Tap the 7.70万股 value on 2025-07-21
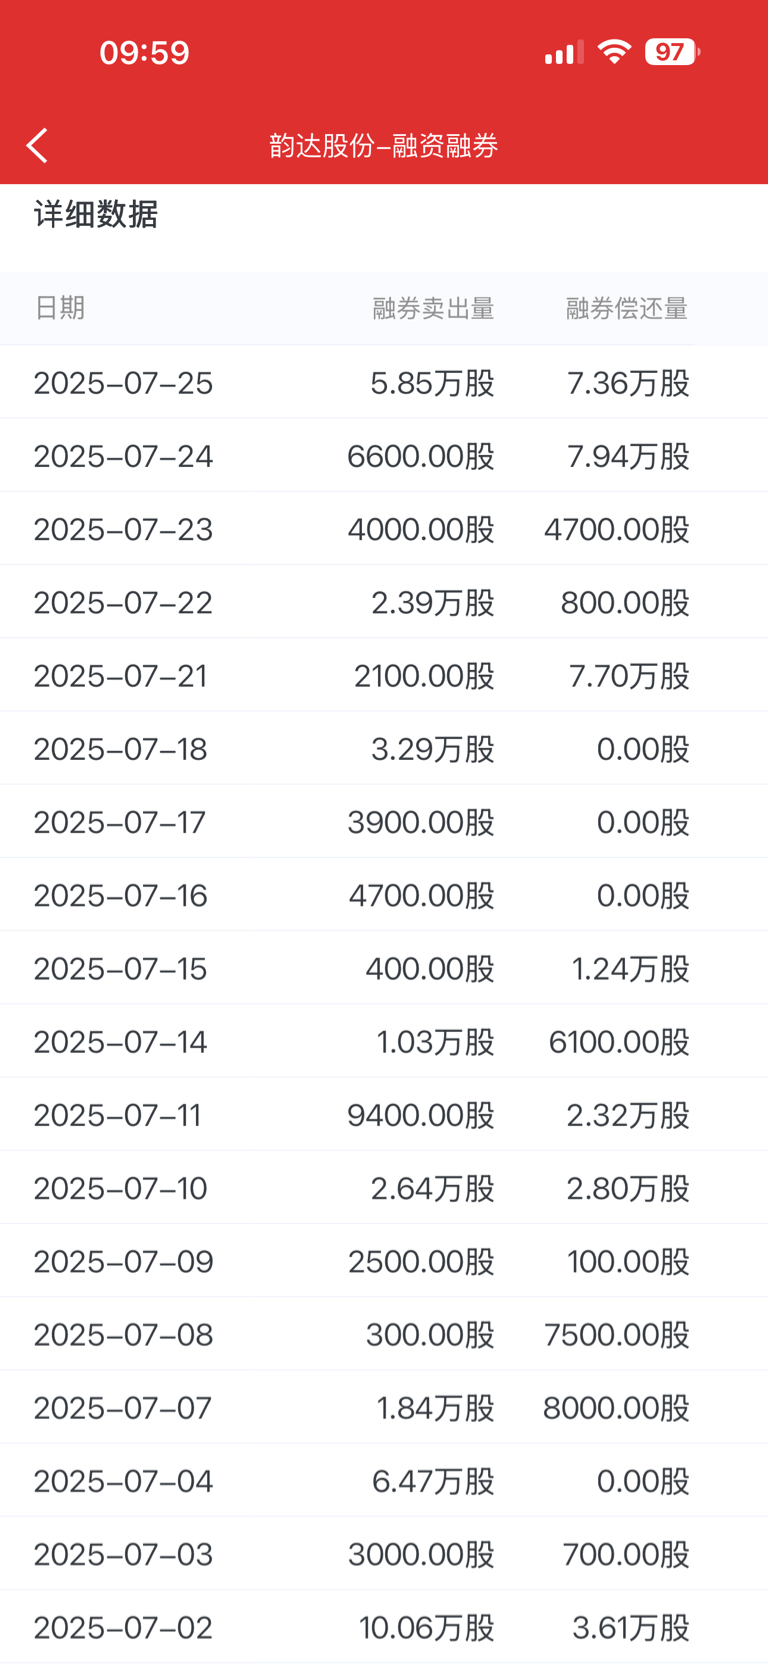 pyautogui.click(x=629, y=675)
